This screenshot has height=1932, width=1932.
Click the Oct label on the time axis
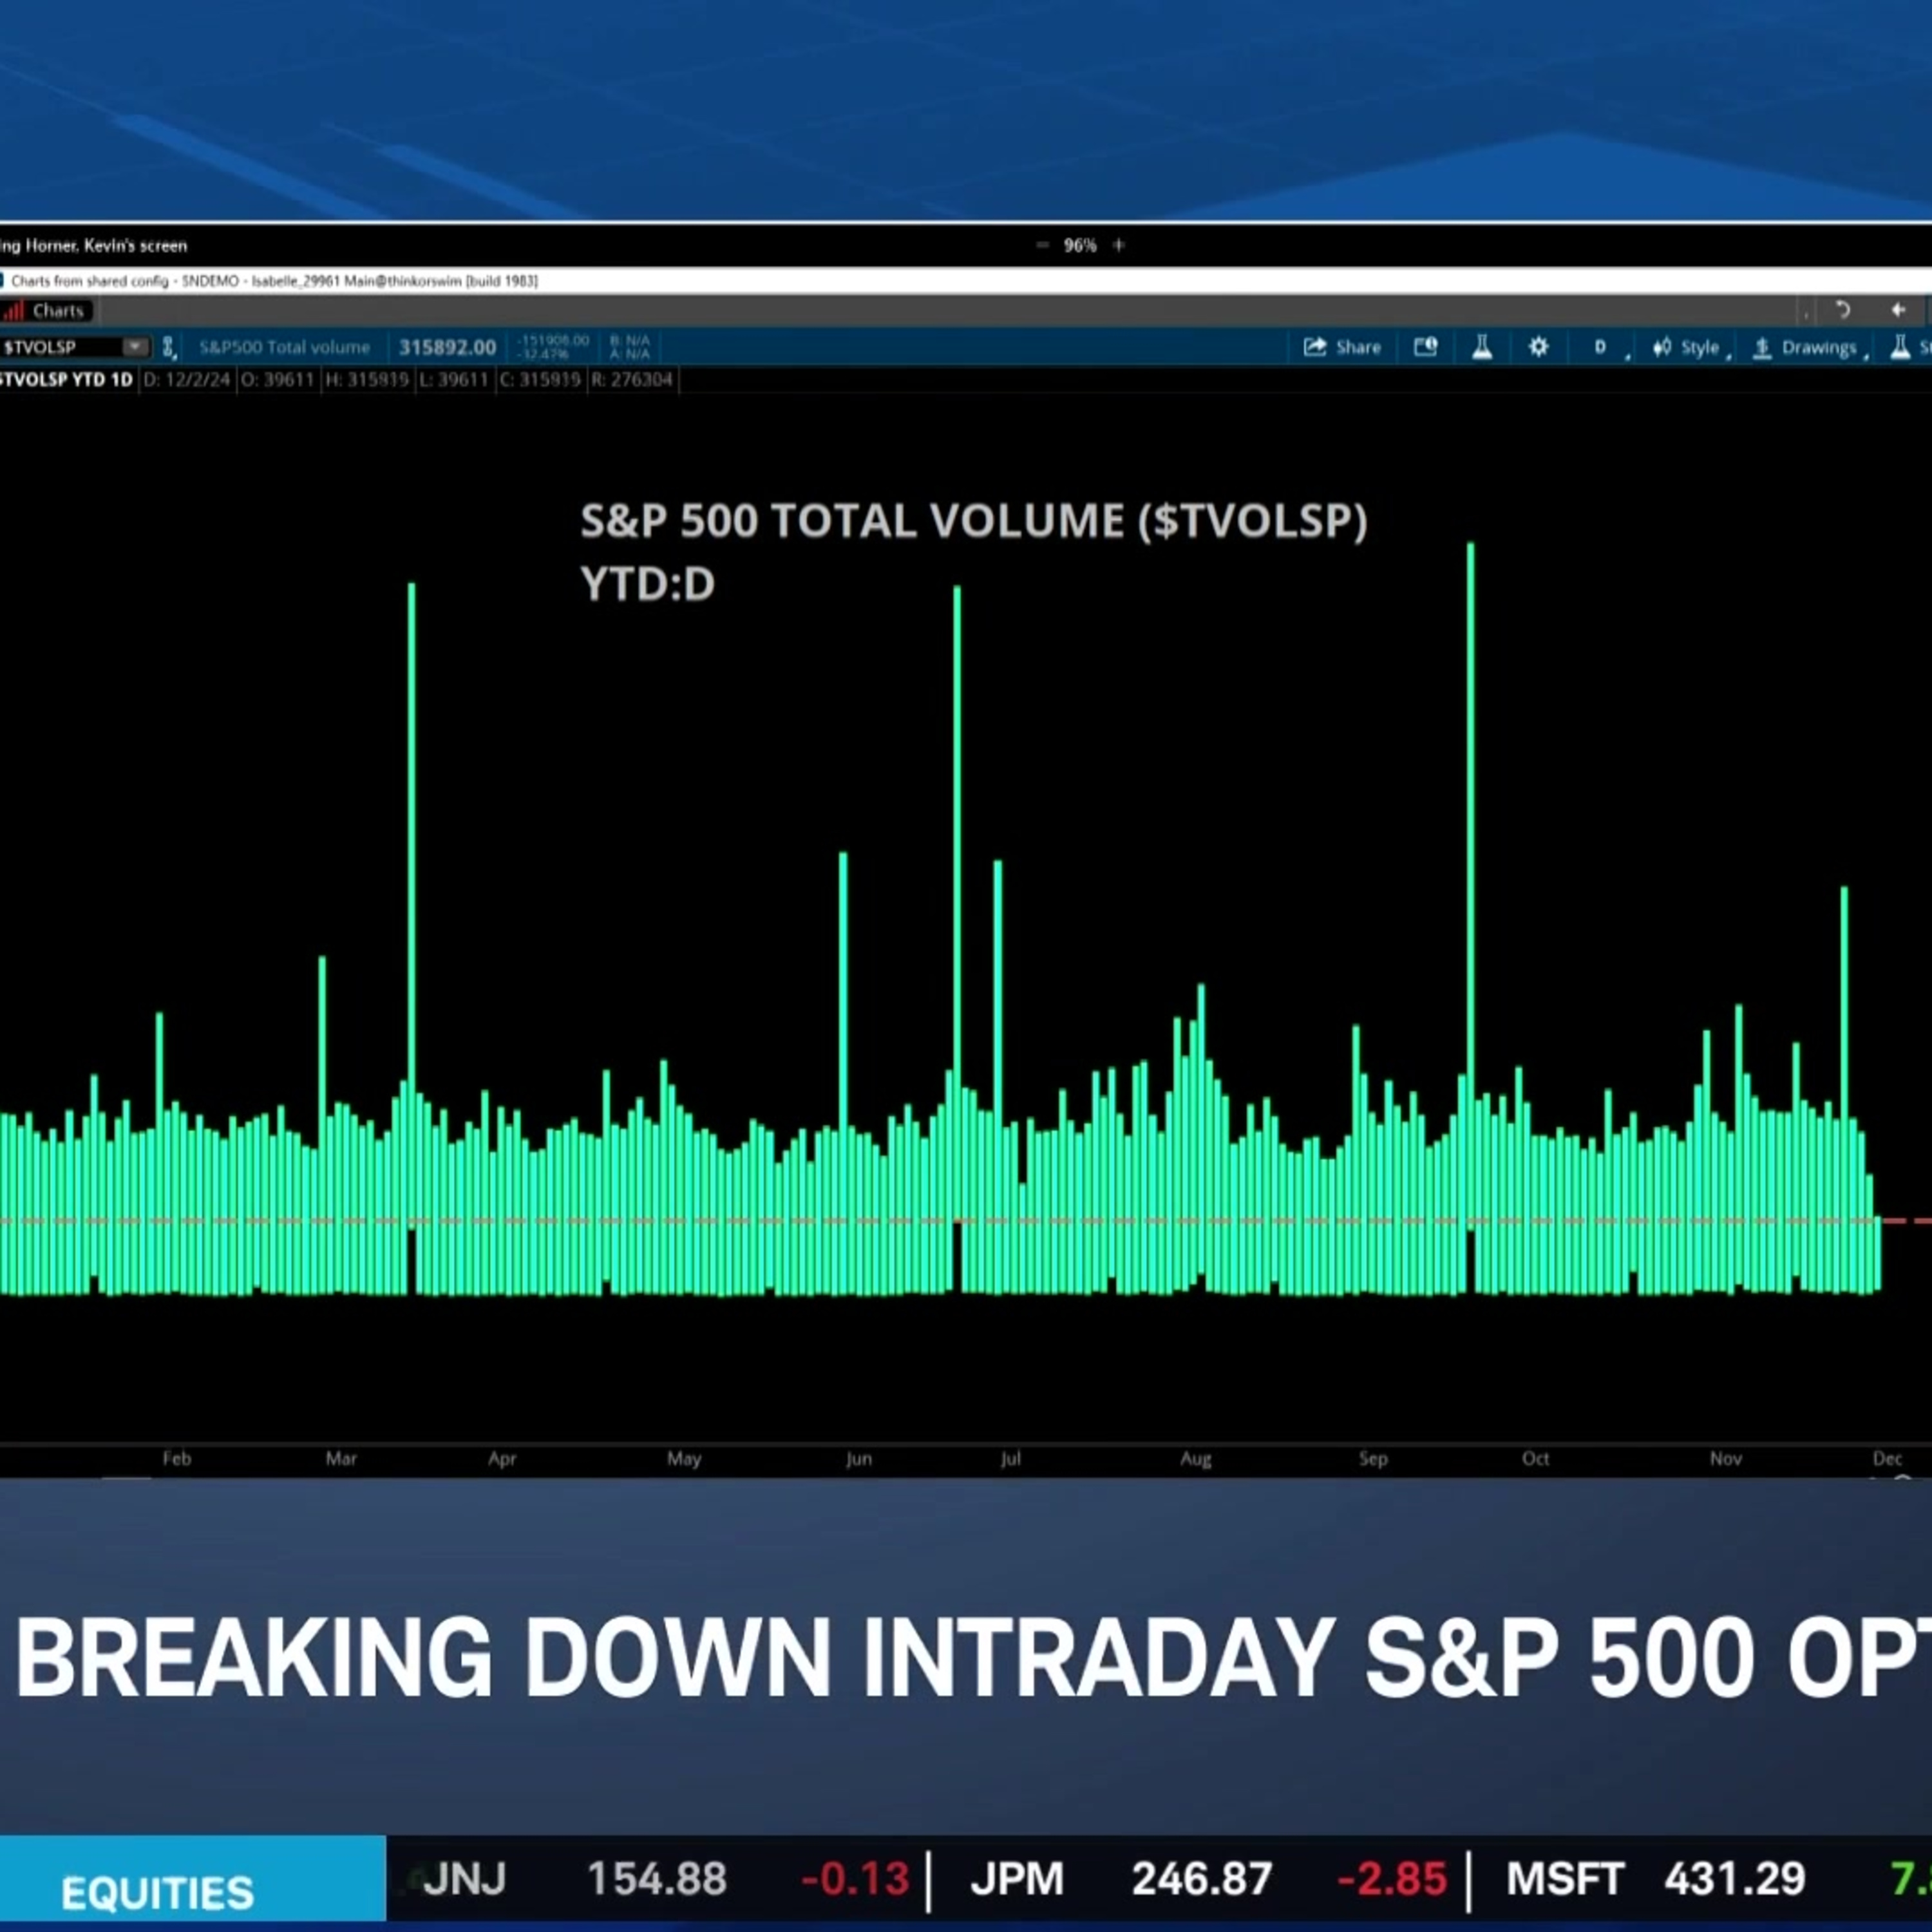(x=1536, y=1458)
